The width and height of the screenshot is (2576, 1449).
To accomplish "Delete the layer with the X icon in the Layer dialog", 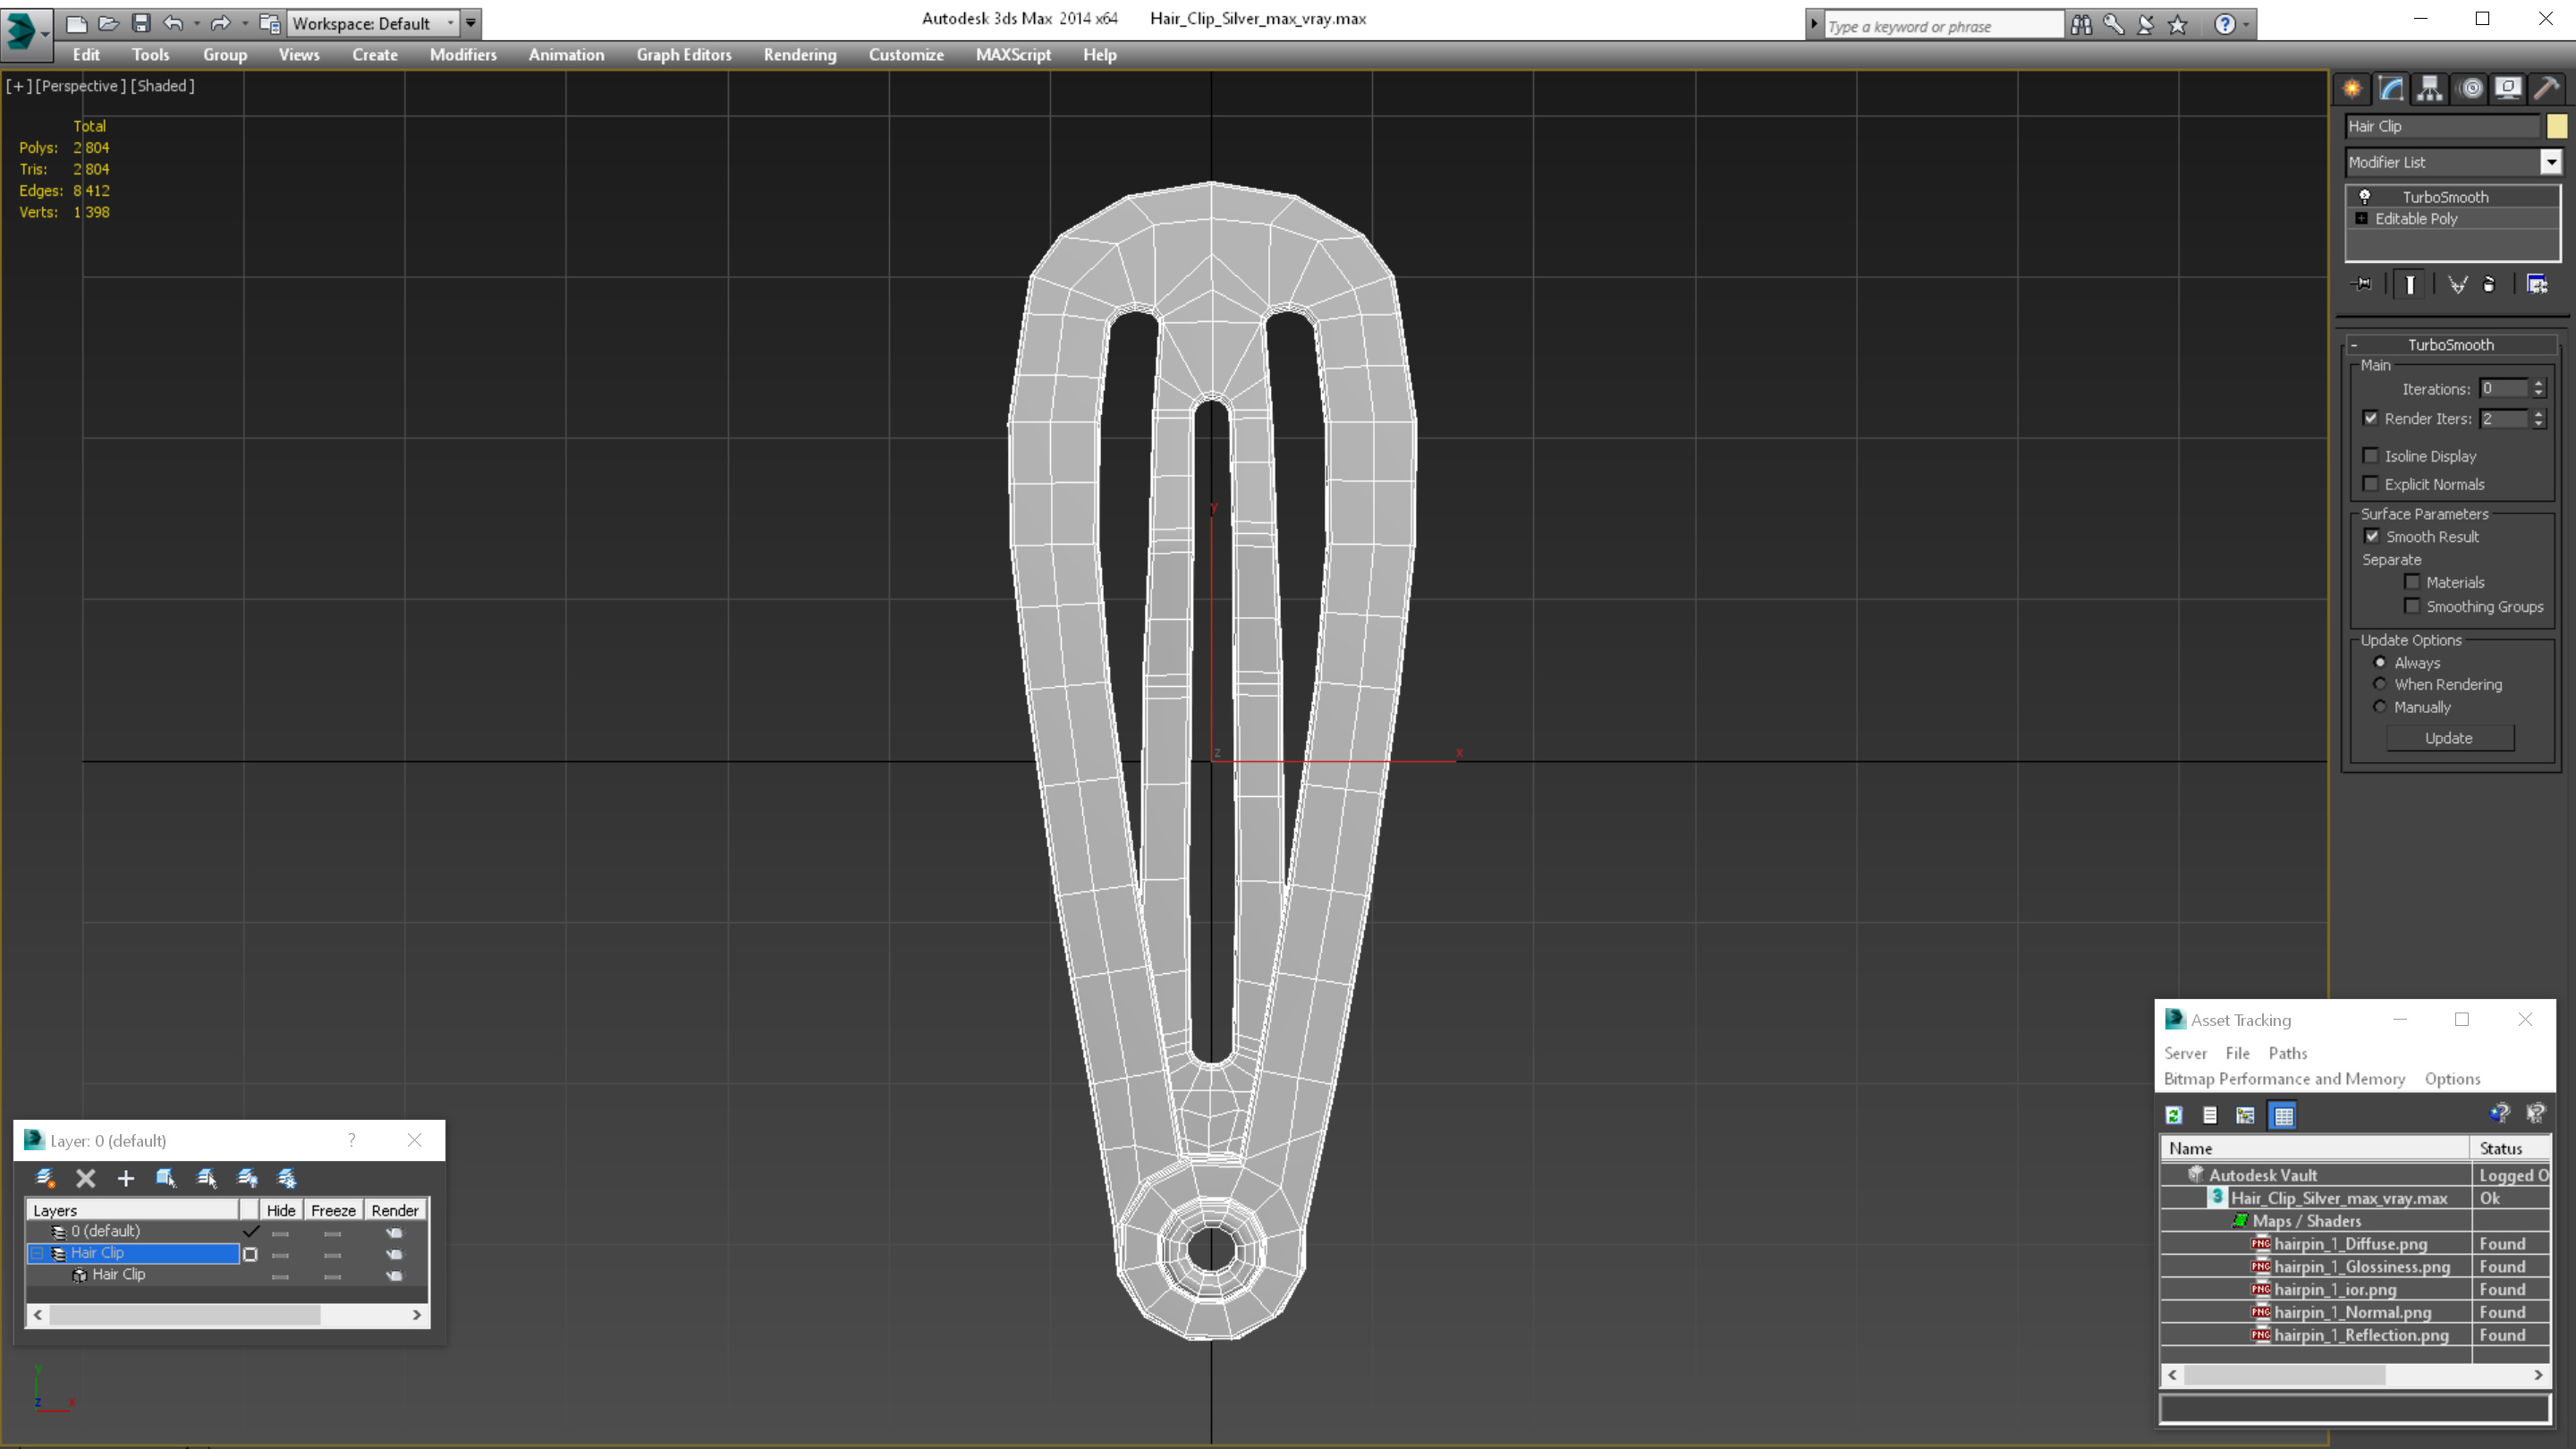I will (x=86, y=1178).
